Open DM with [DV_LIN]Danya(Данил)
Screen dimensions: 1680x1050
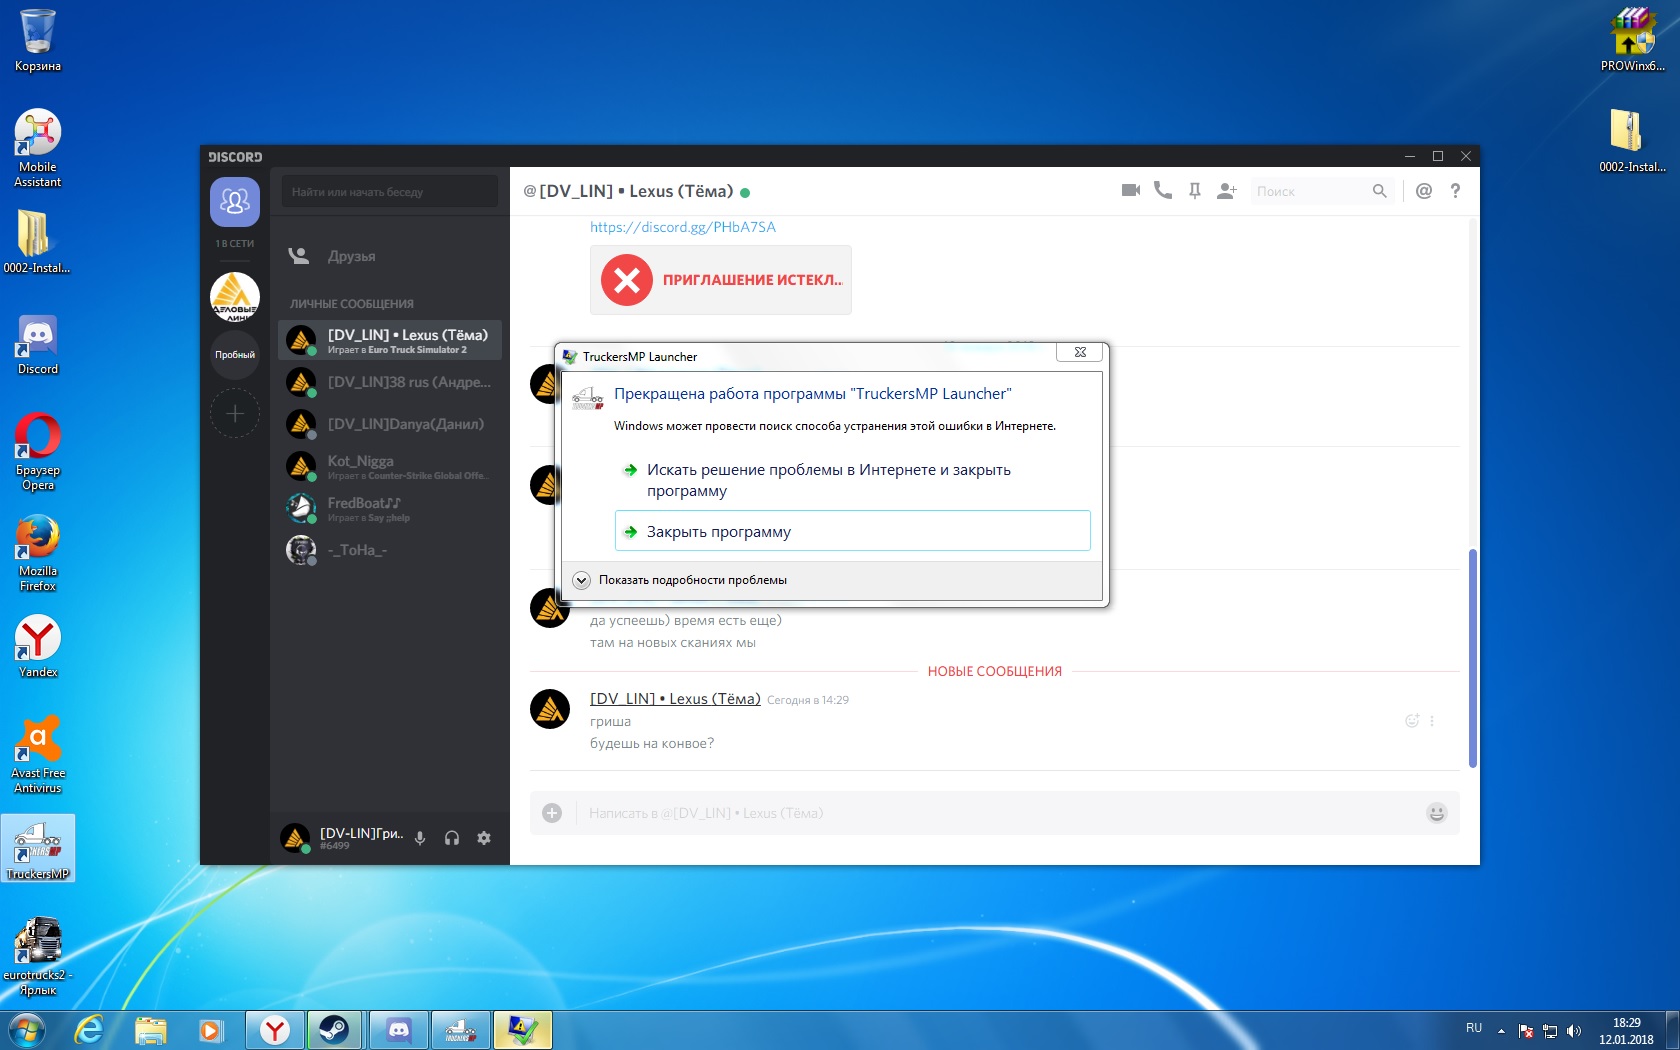click(390, 424)
